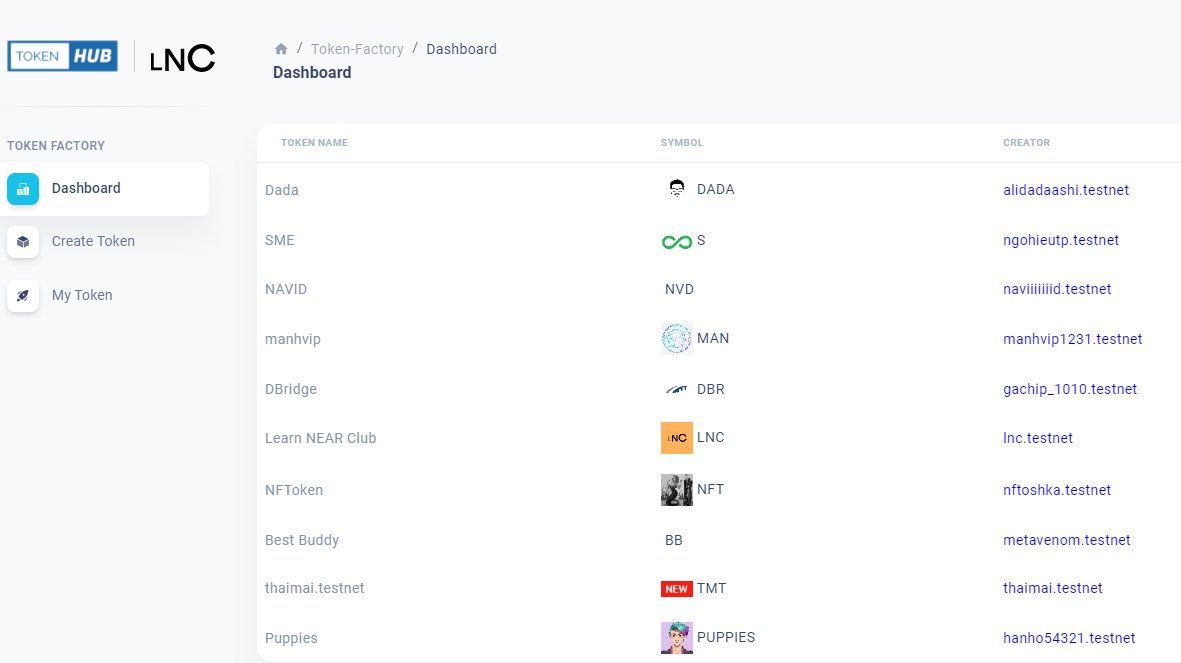Click the DADA token face icon
The height and width of the screenshot is (663, 1181).
677,189
